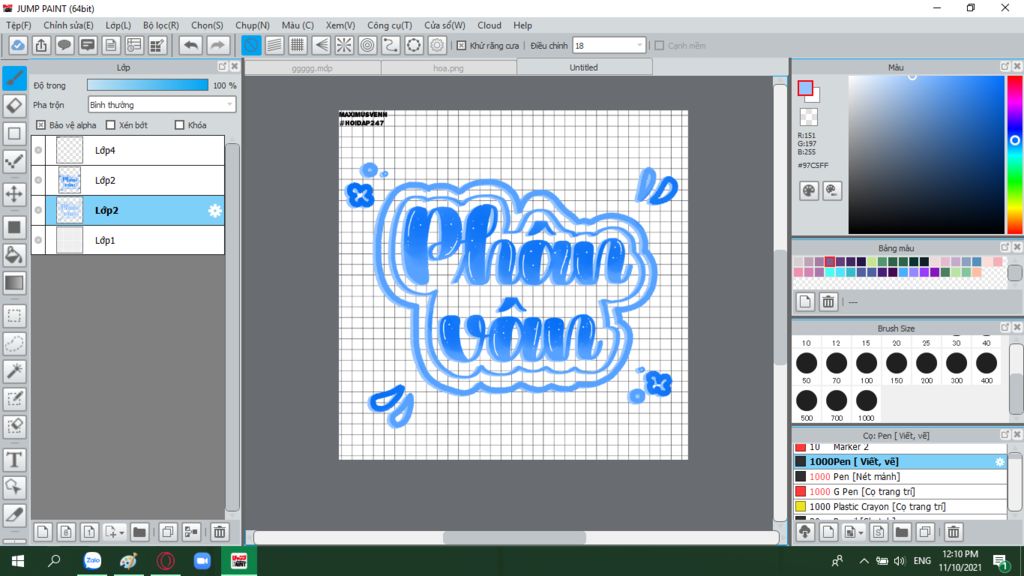
Task: Show hidden system tray icons
Action: click(863, 561)
